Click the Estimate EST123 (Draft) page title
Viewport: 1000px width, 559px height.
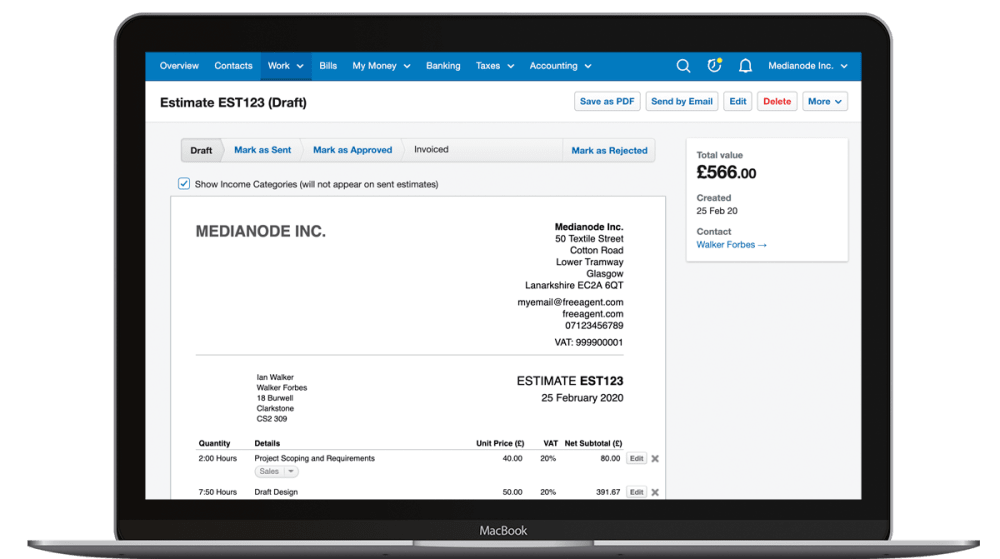[233, 103]
